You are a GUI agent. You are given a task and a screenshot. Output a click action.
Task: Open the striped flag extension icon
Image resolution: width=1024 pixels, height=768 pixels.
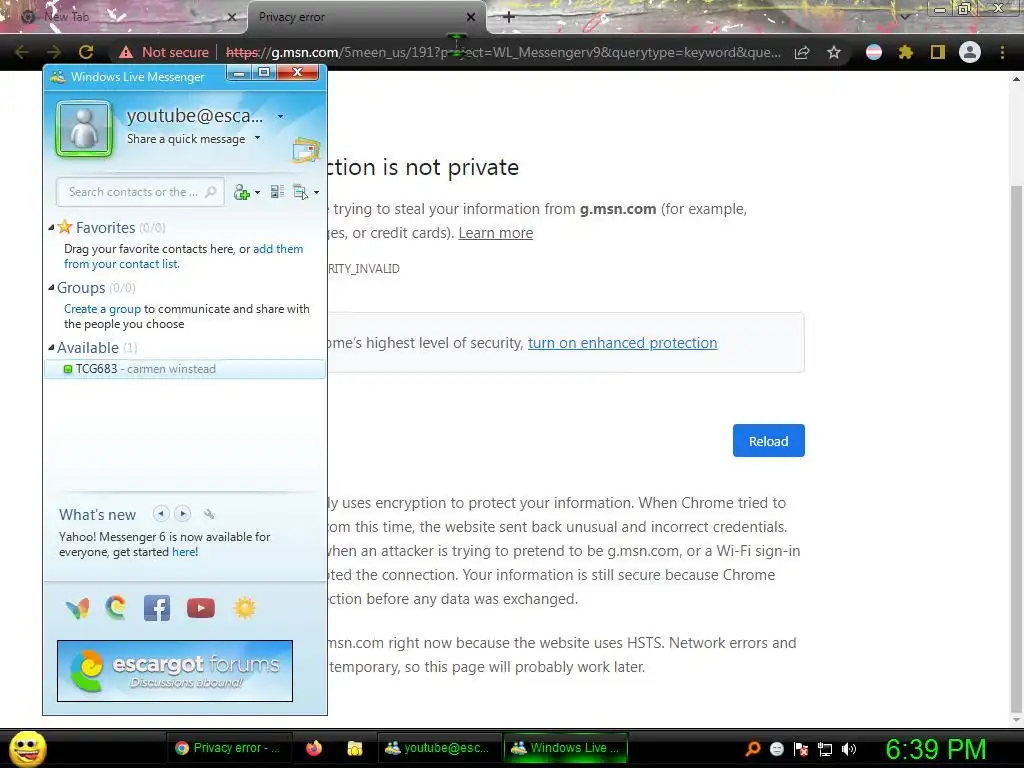pos(874,52)
